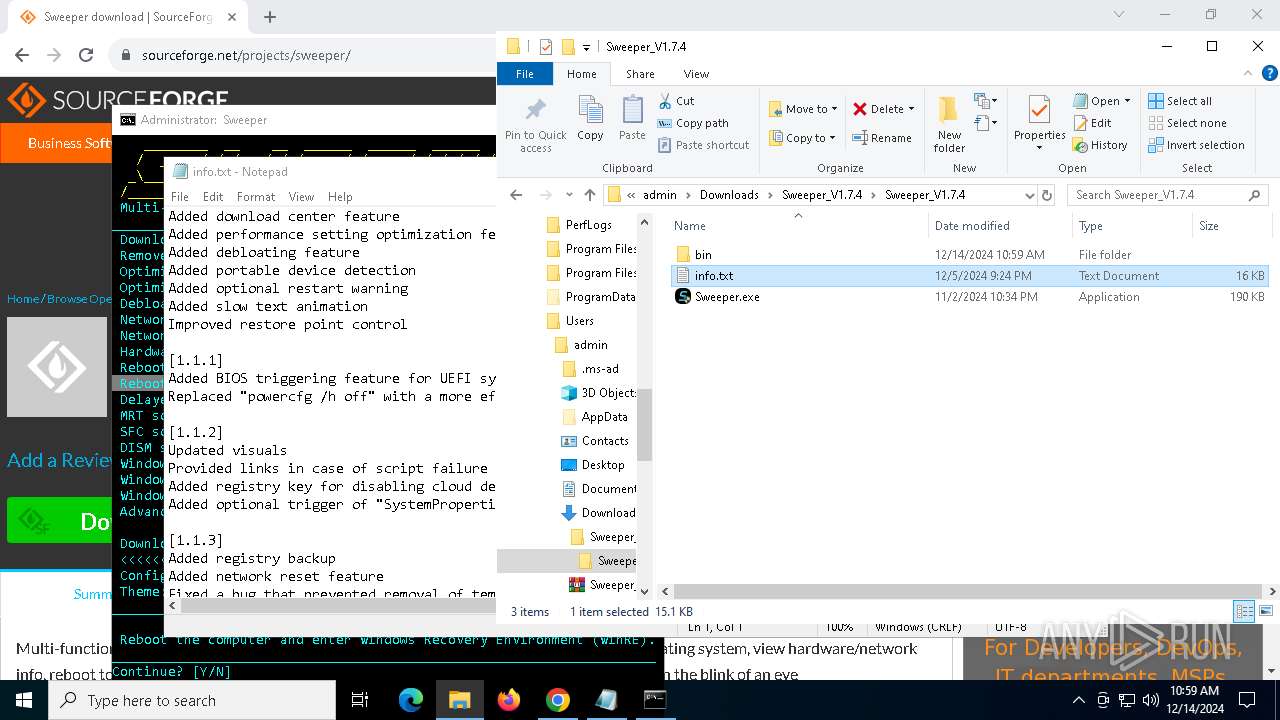Click Select none in ribbon

tap(1187, 123)
